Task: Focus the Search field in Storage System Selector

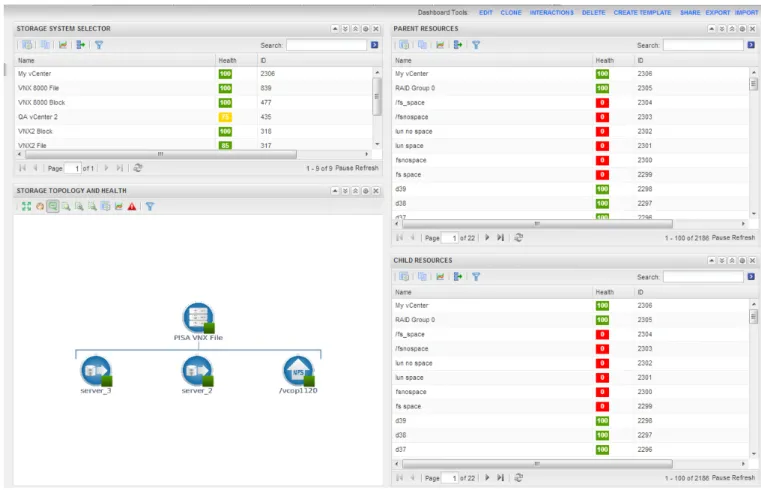Action: coord(326,45)
